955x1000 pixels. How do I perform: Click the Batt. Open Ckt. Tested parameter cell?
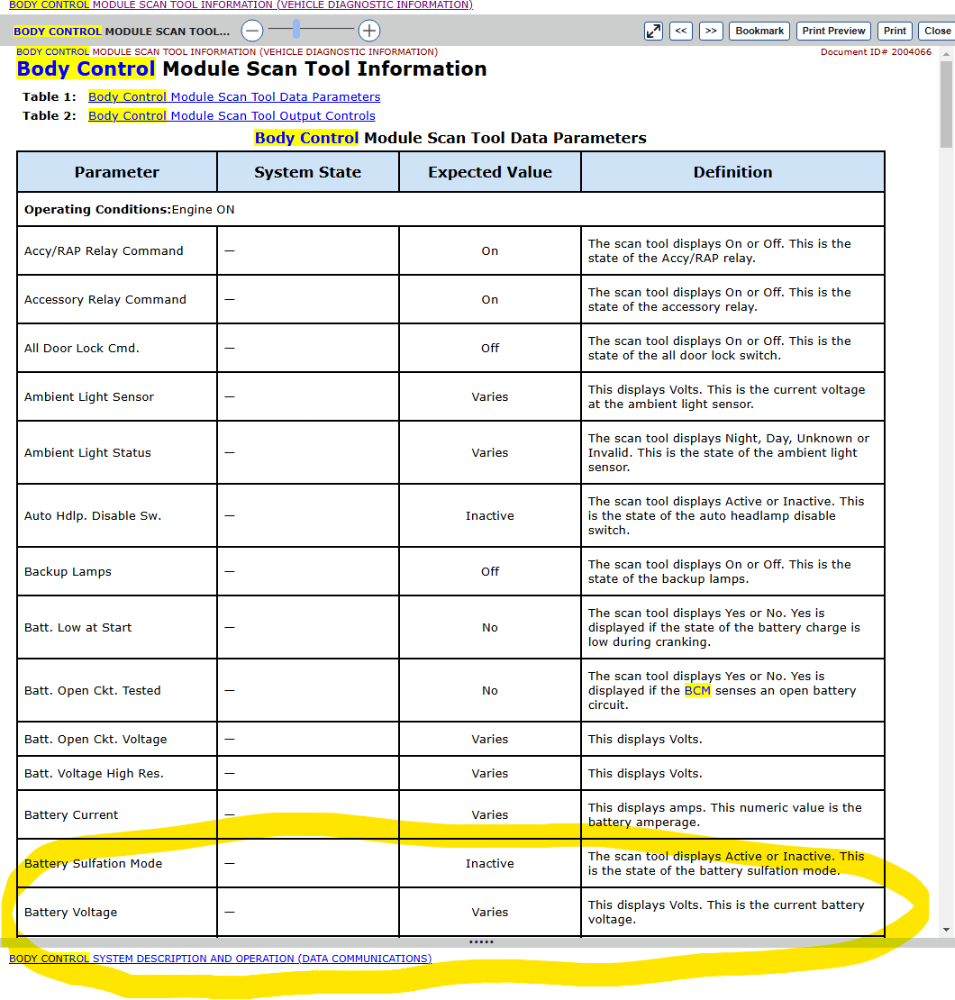tap(117, 691)
